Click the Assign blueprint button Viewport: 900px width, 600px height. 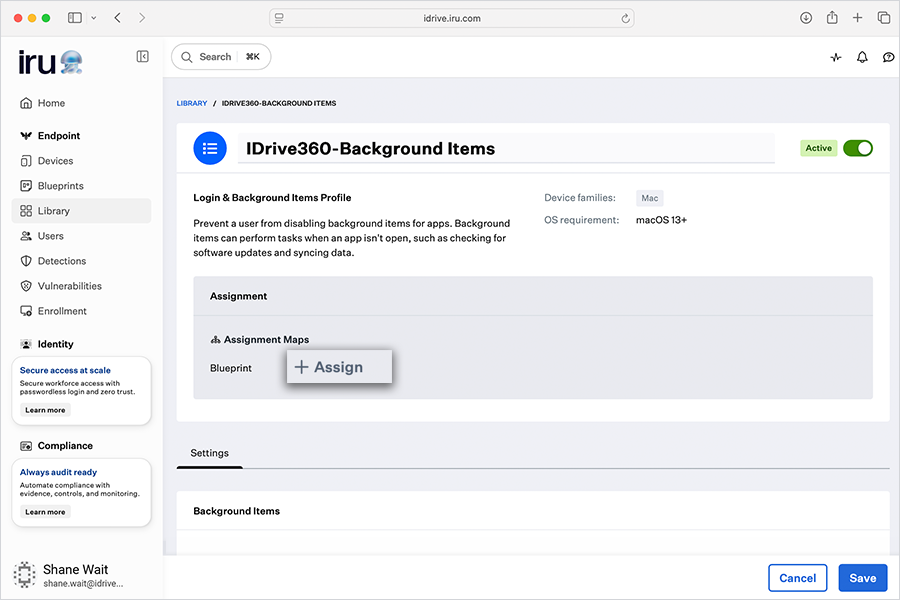pyautogui.click(x=339, y=367)
